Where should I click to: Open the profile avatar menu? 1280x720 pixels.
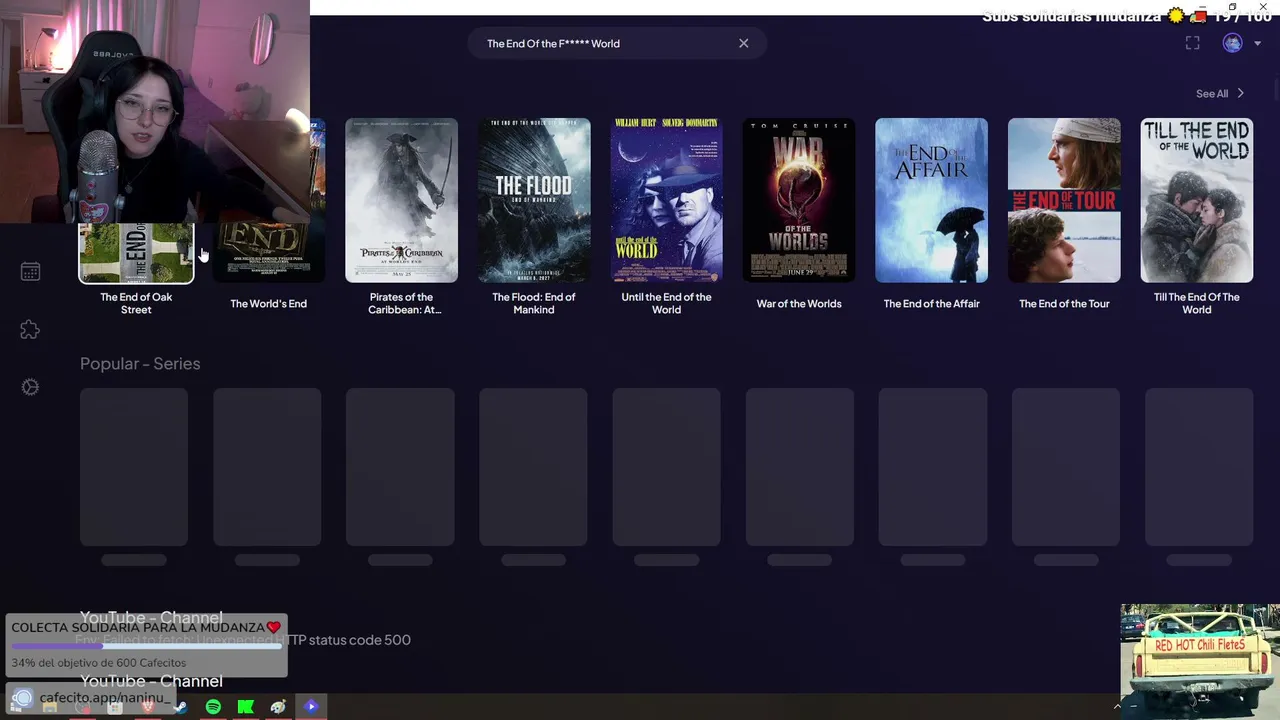pos(1232,43)
